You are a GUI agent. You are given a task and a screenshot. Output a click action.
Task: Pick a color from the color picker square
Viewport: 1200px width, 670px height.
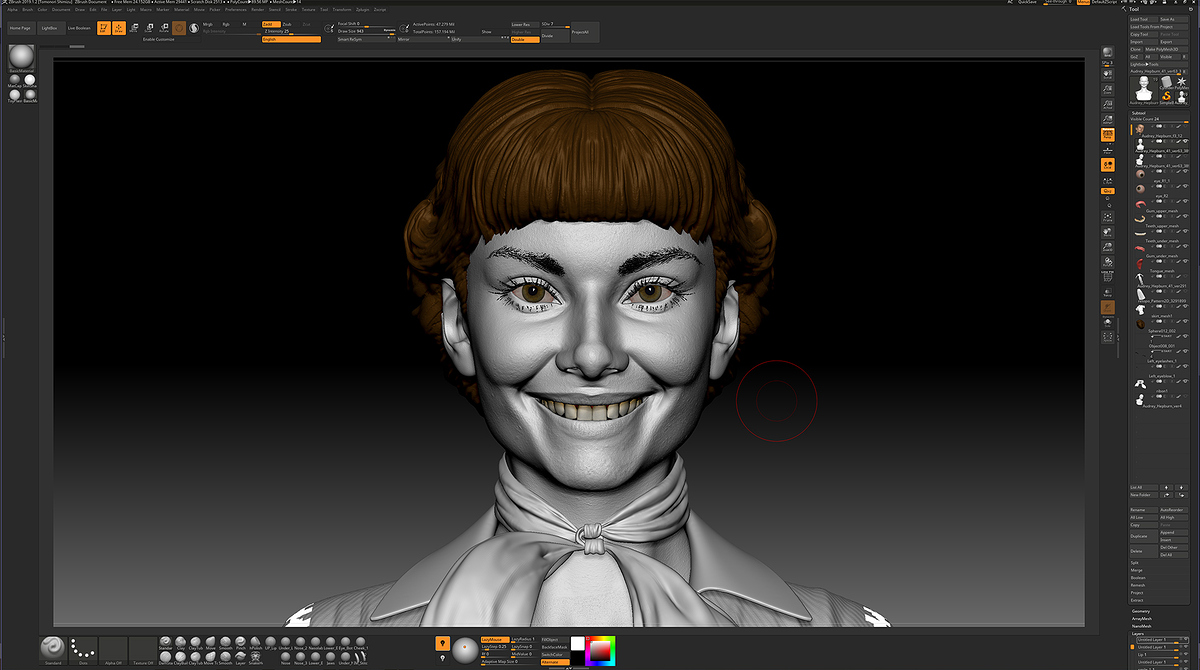(x=600, y=650)
